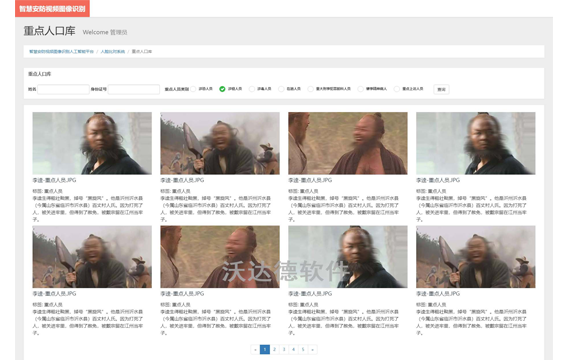Click the 查询 search button

point(441,89)
